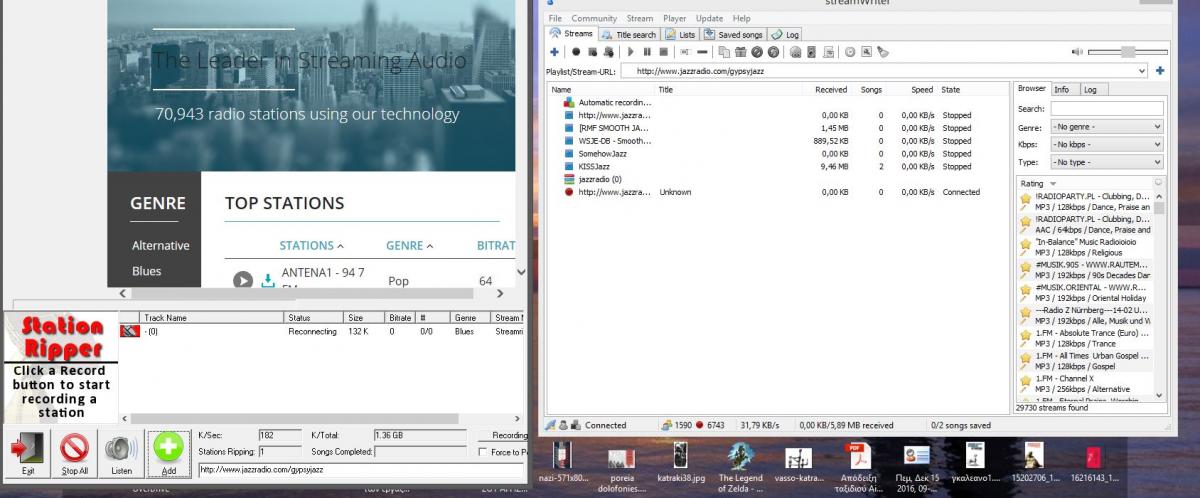Switch to the Lists tab
Screen dimensions: 1200x498
tap(680, 34)
